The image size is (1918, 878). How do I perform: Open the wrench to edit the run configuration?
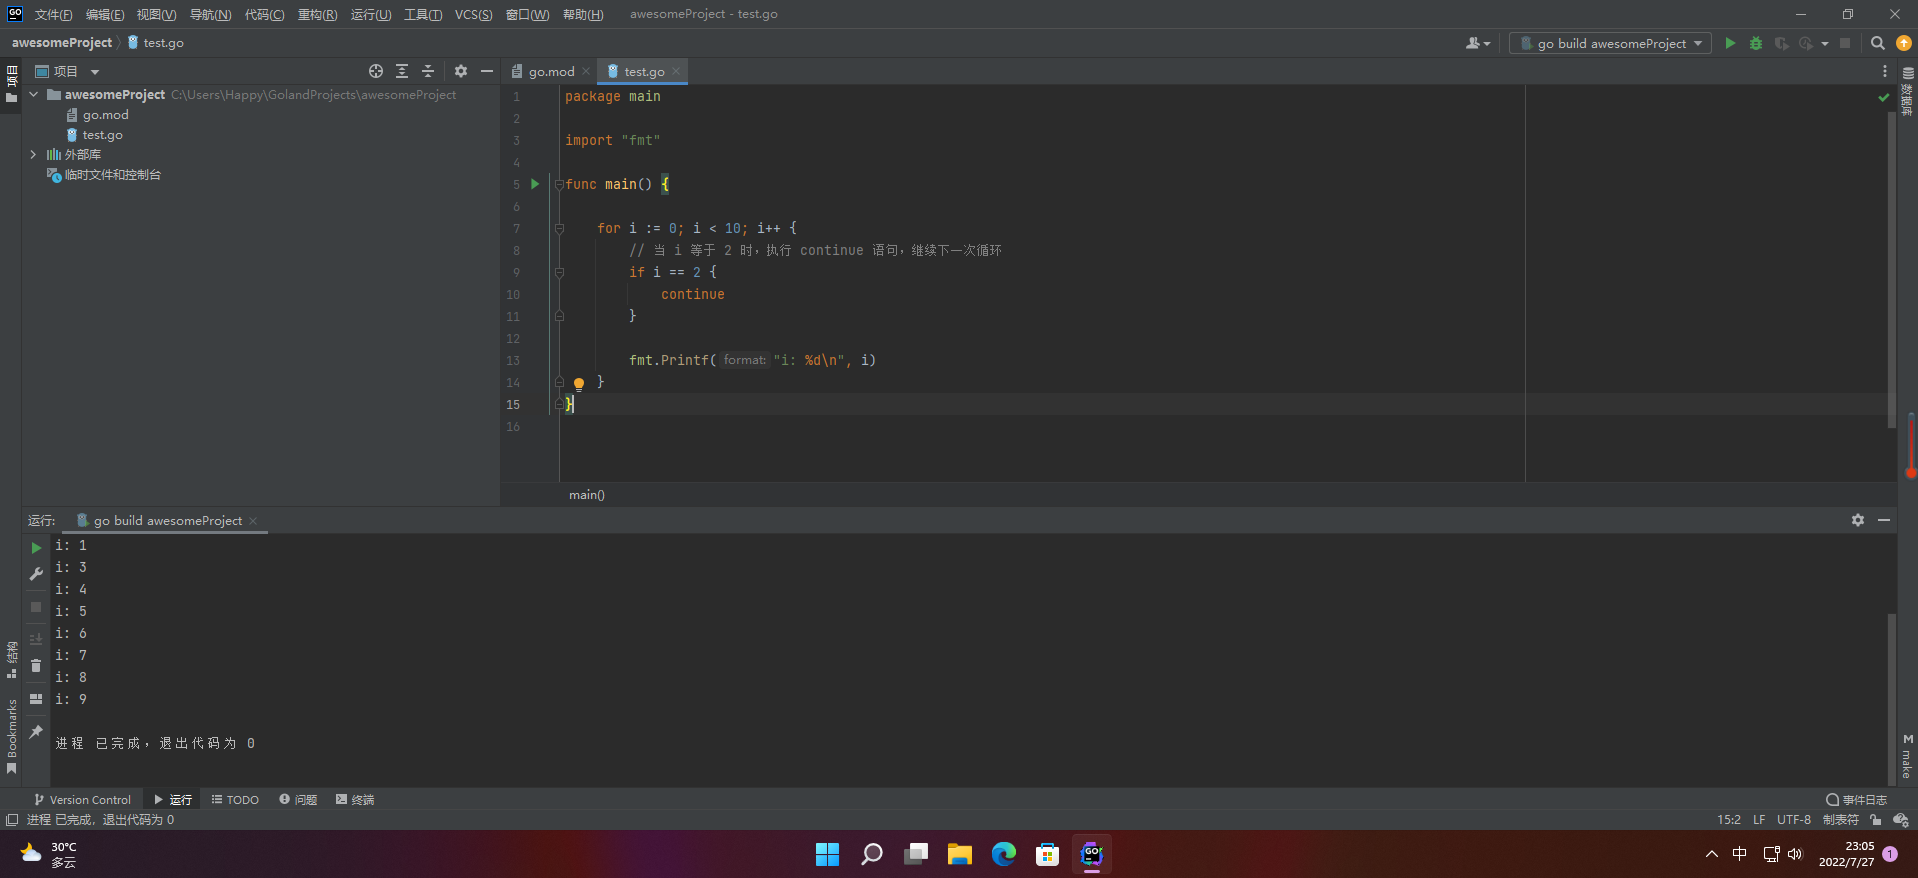(x=36, y=574)
